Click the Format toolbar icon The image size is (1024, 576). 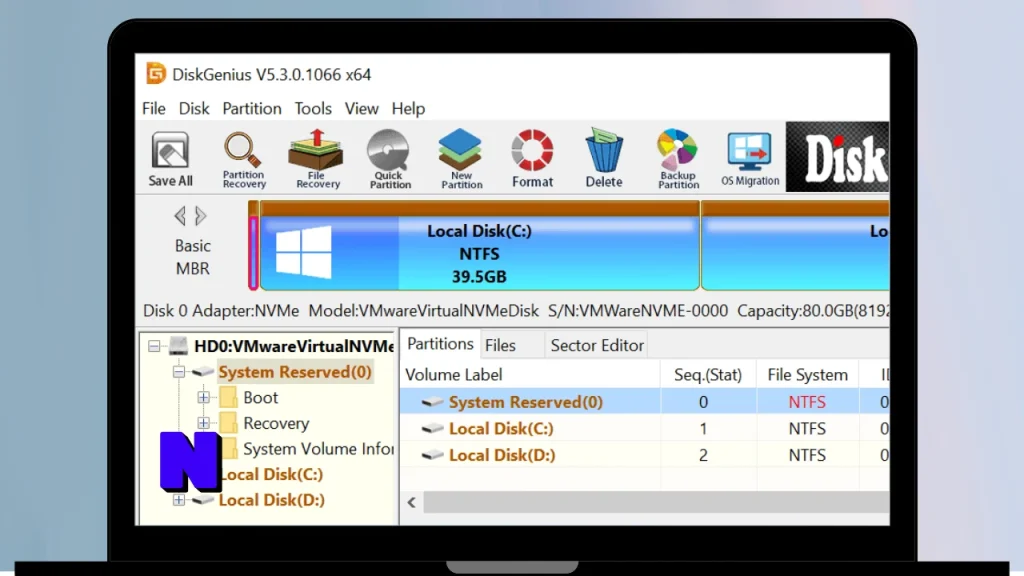pos(532,159)
